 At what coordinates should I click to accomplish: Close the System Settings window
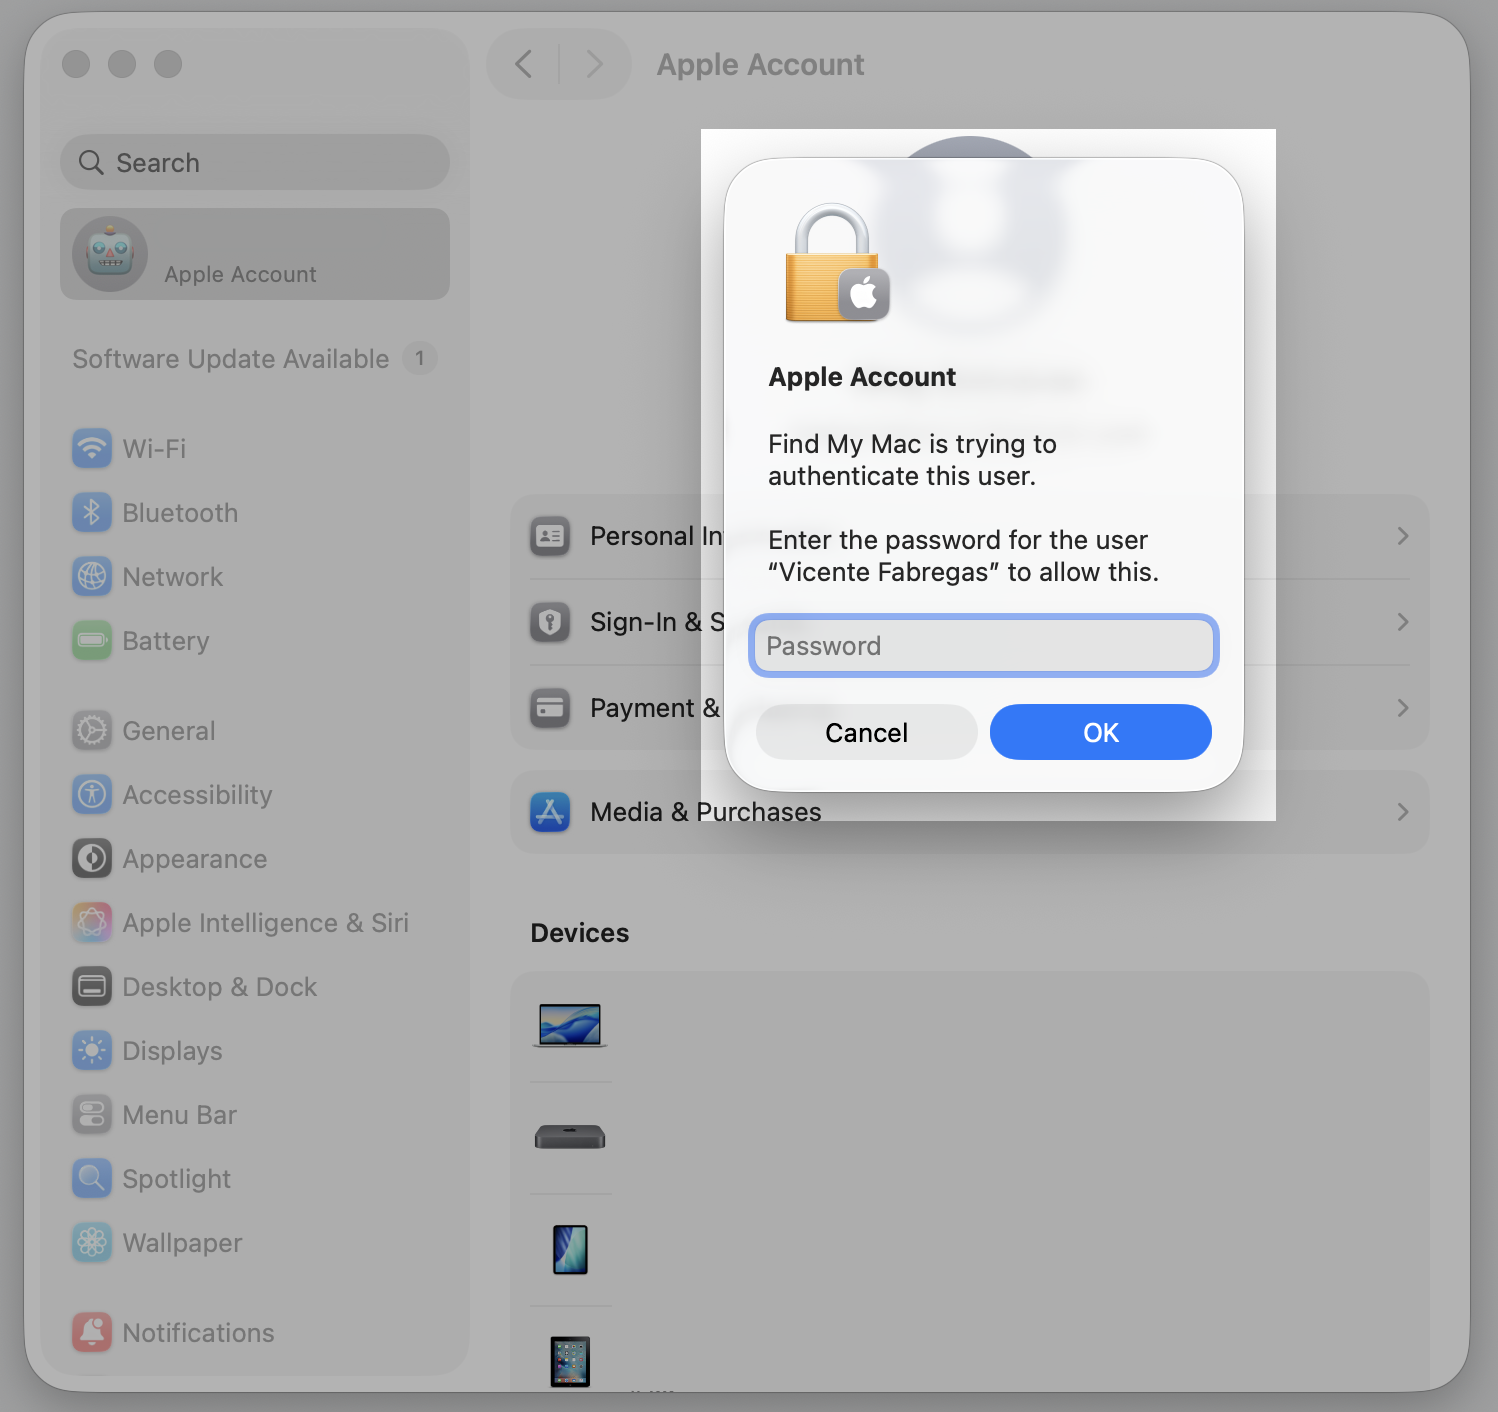[x=76, y=64]
